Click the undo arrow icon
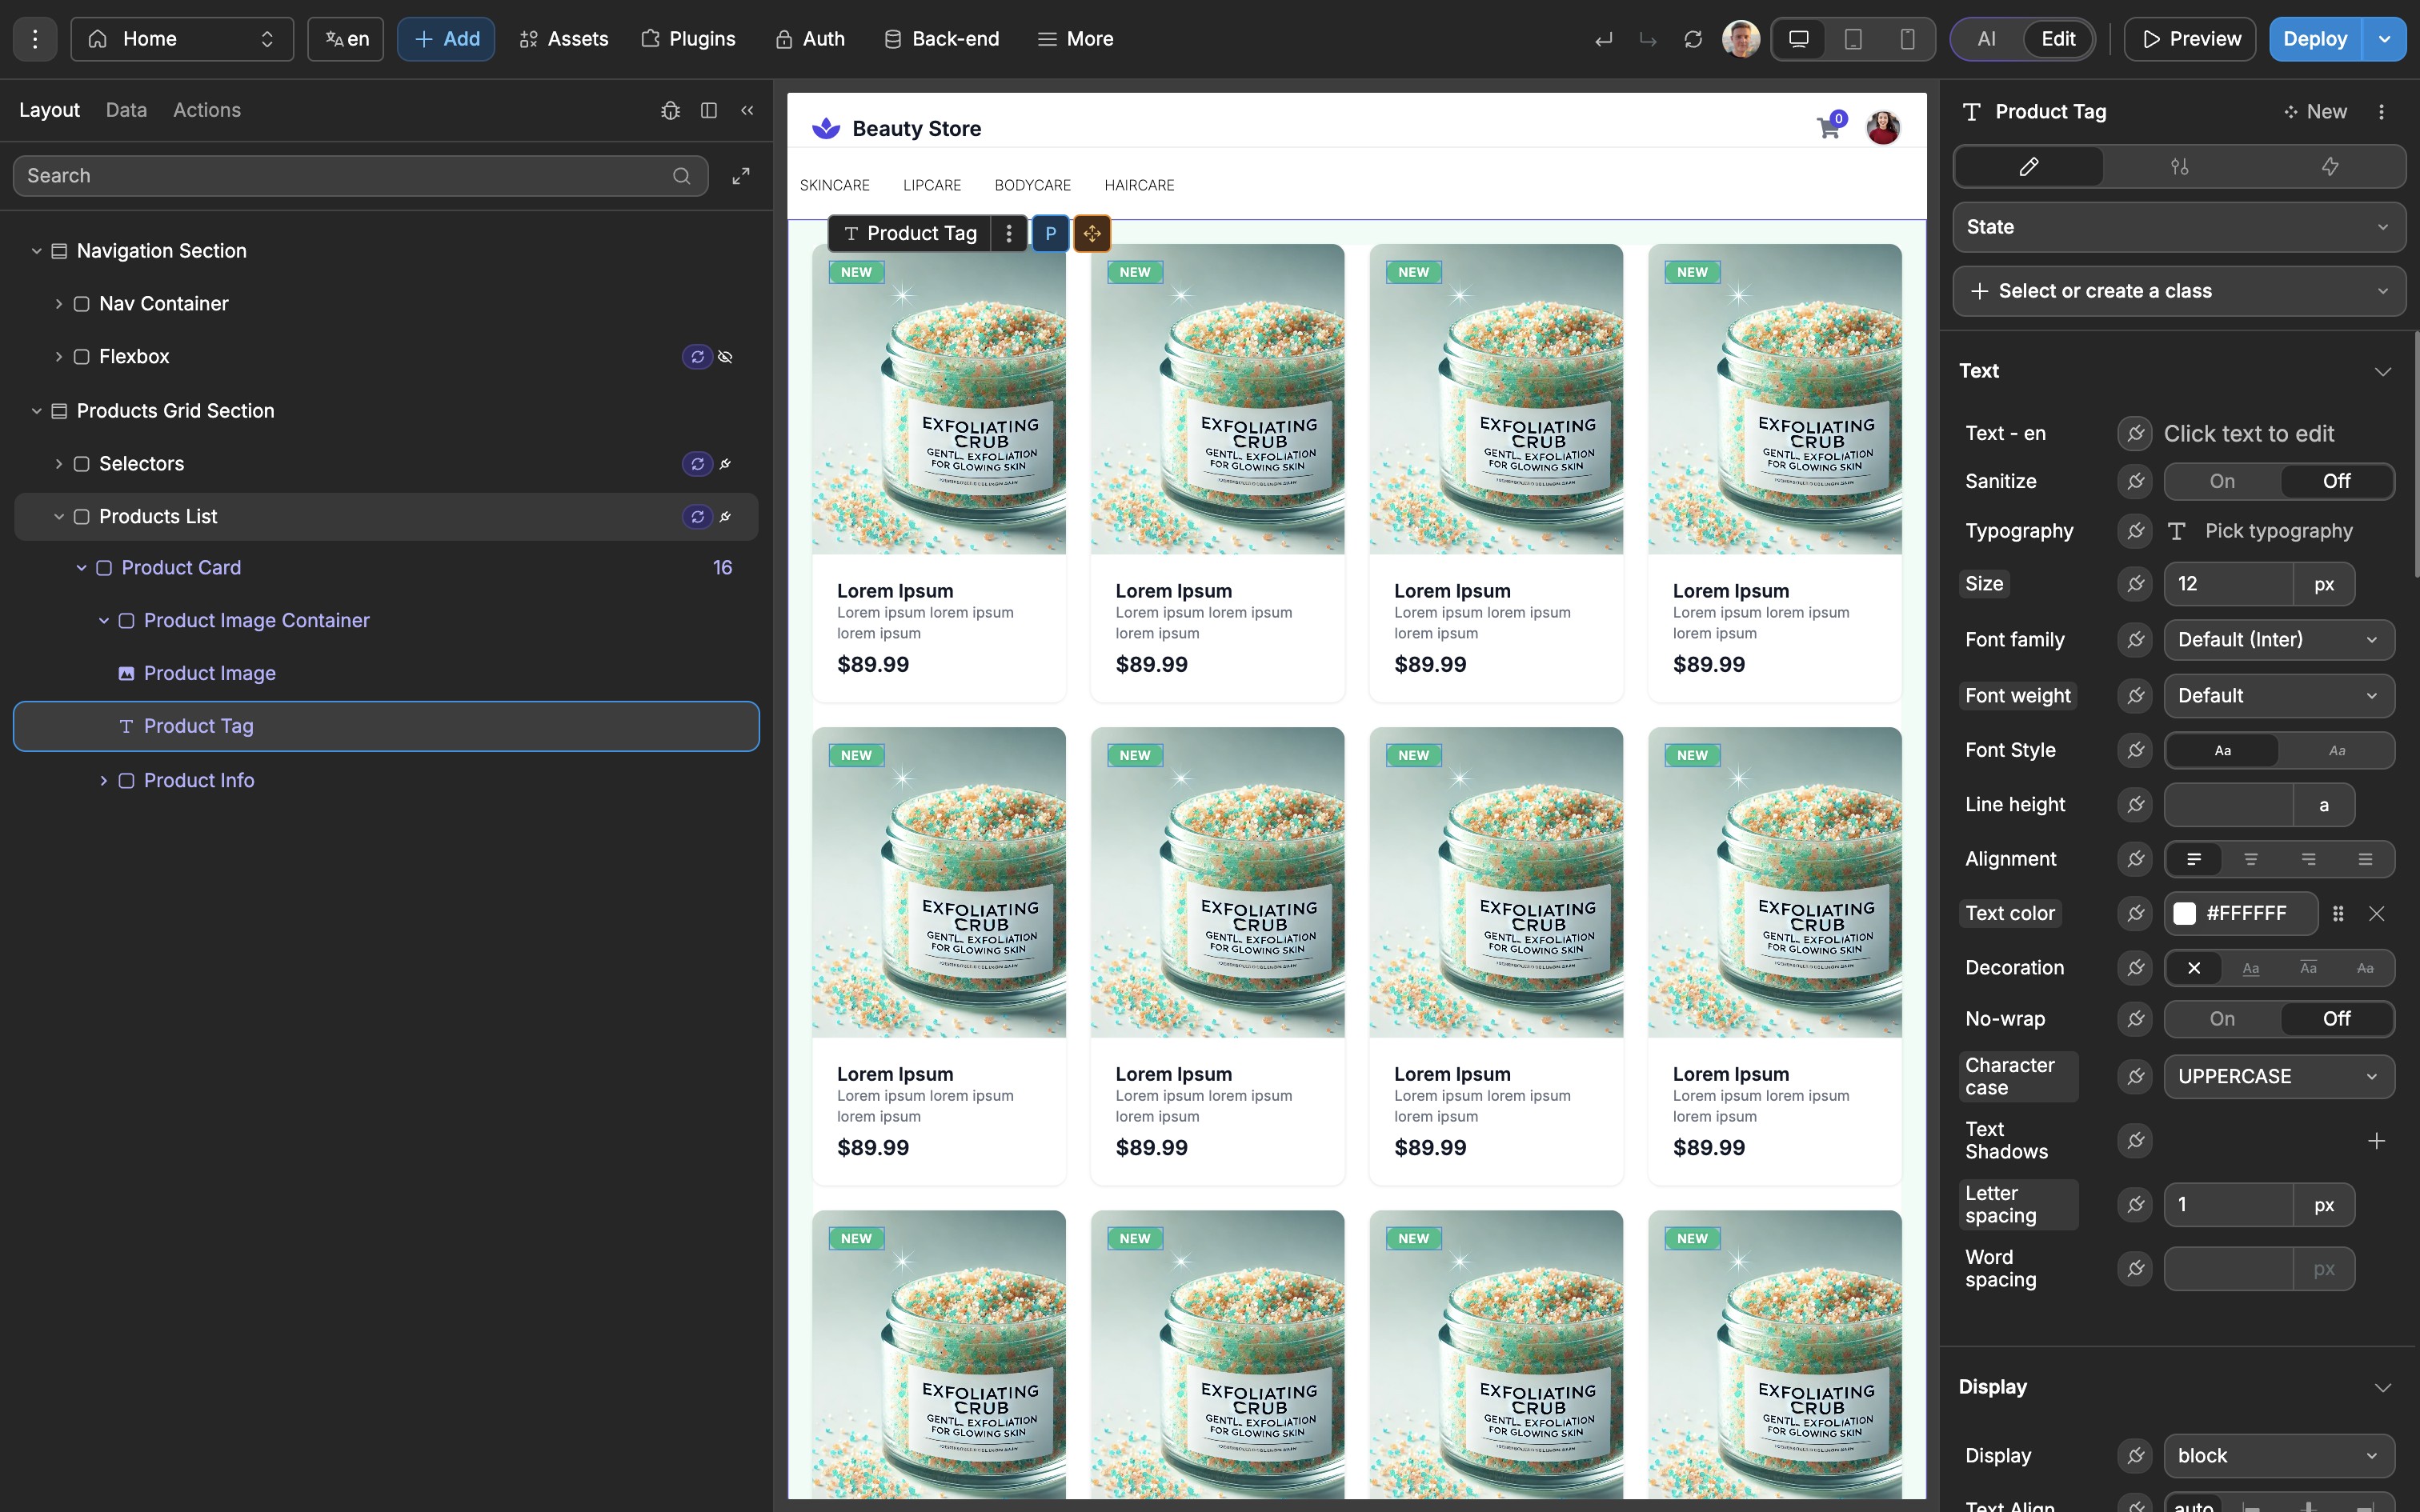This screenshot has width=2420, height=1512. [1604, 39]
